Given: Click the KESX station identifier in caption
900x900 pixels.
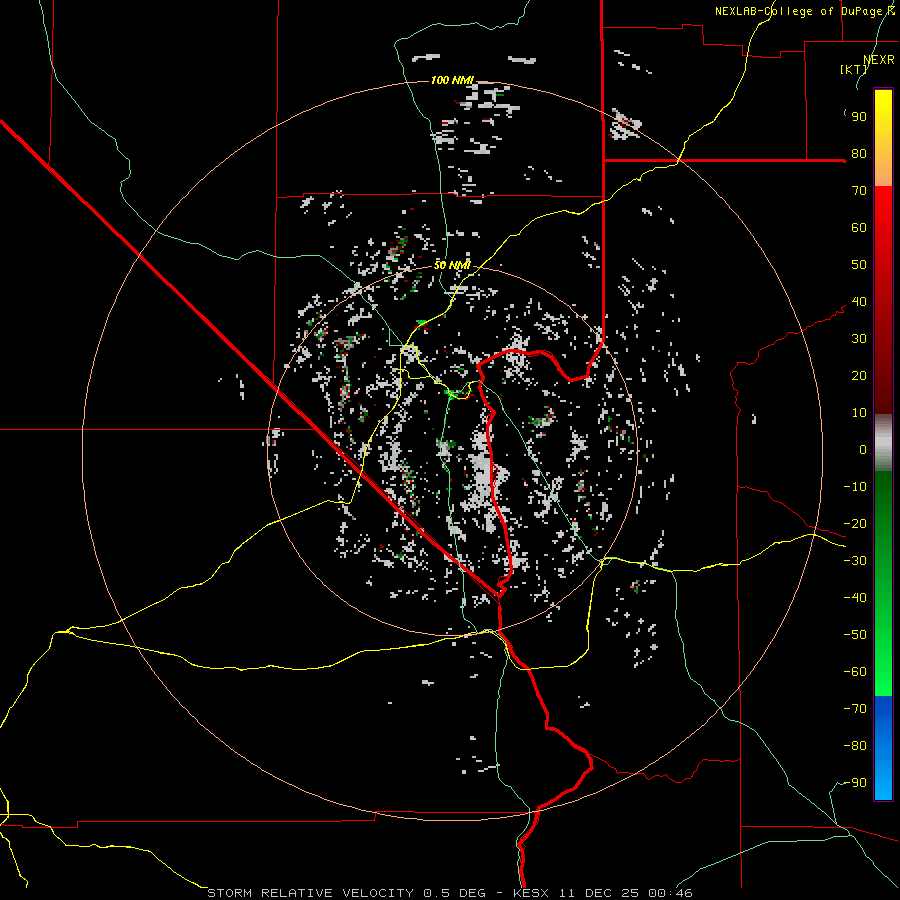Looking at the screenshot, I should click(531, 893).
